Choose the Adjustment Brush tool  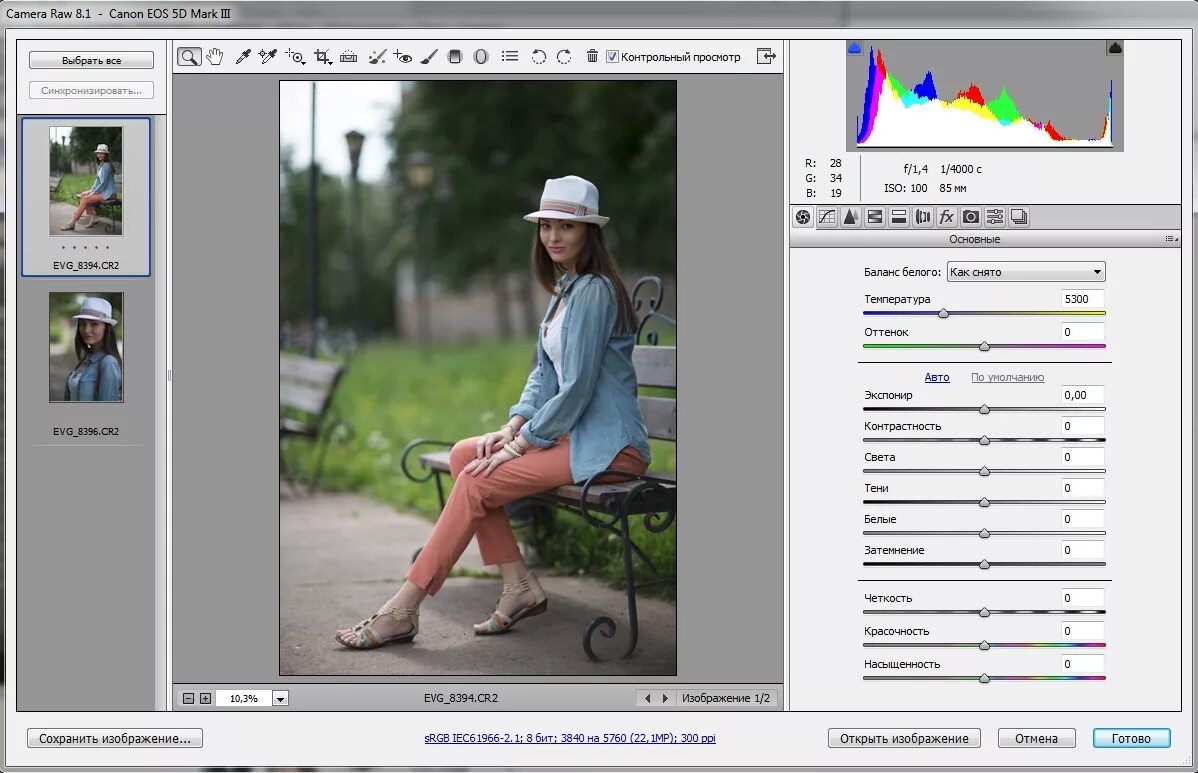[x=429, y=57]
